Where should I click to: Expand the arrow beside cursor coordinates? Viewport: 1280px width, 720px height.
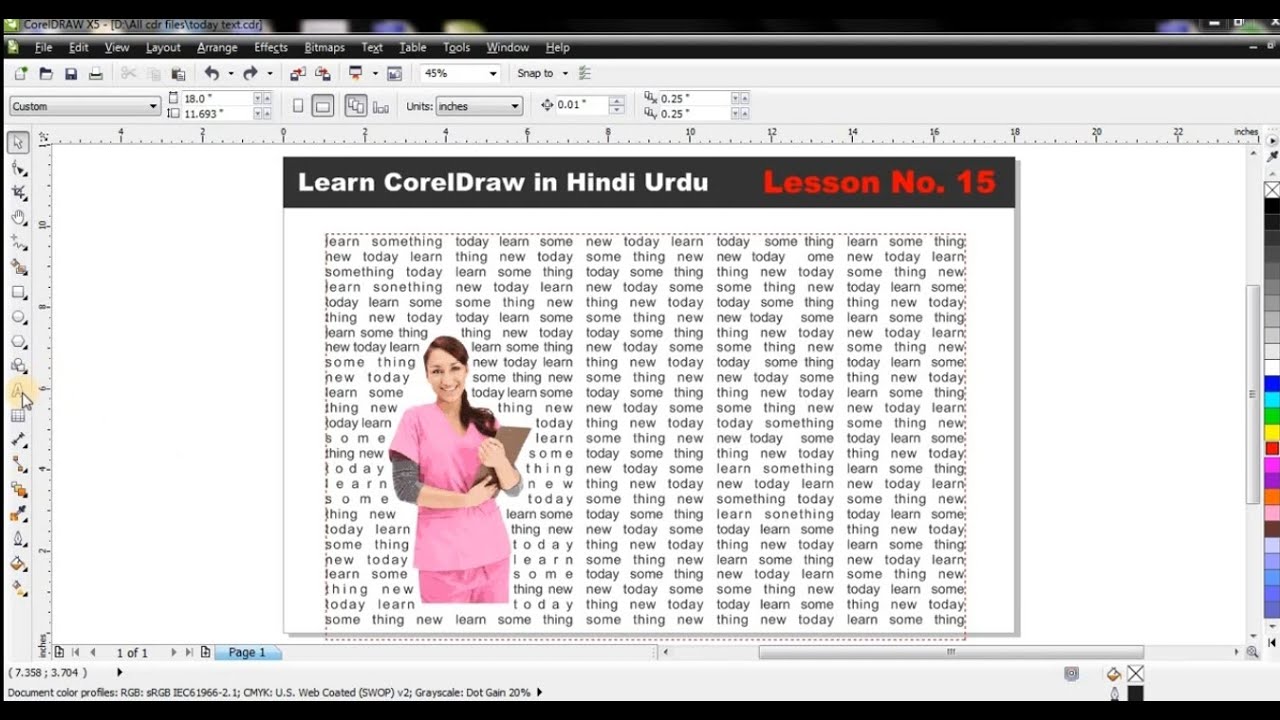pos(120,673)
